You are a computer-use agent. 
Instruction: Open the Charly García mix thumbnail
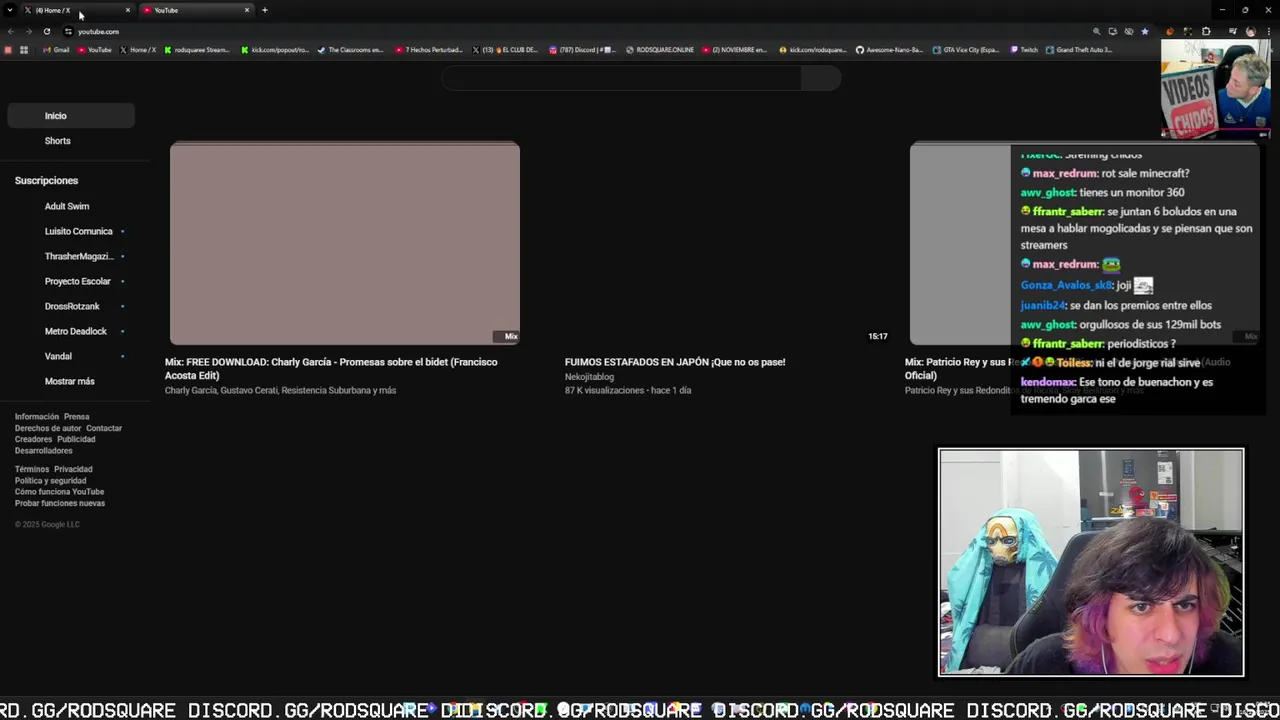(345, 243)
